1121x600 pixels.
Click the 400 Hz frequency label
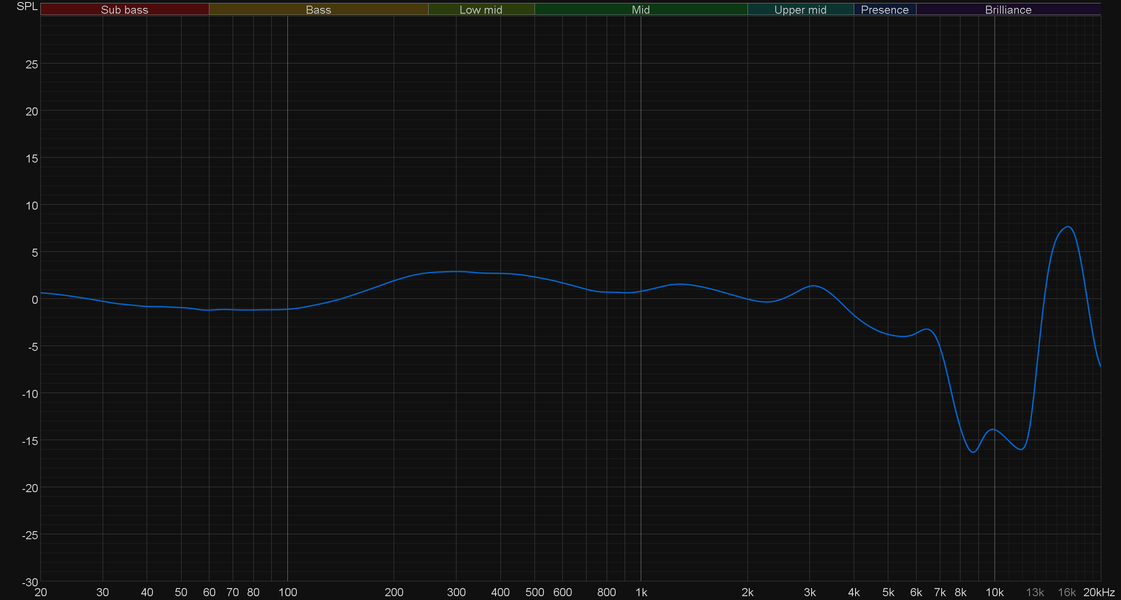[500, 592]
